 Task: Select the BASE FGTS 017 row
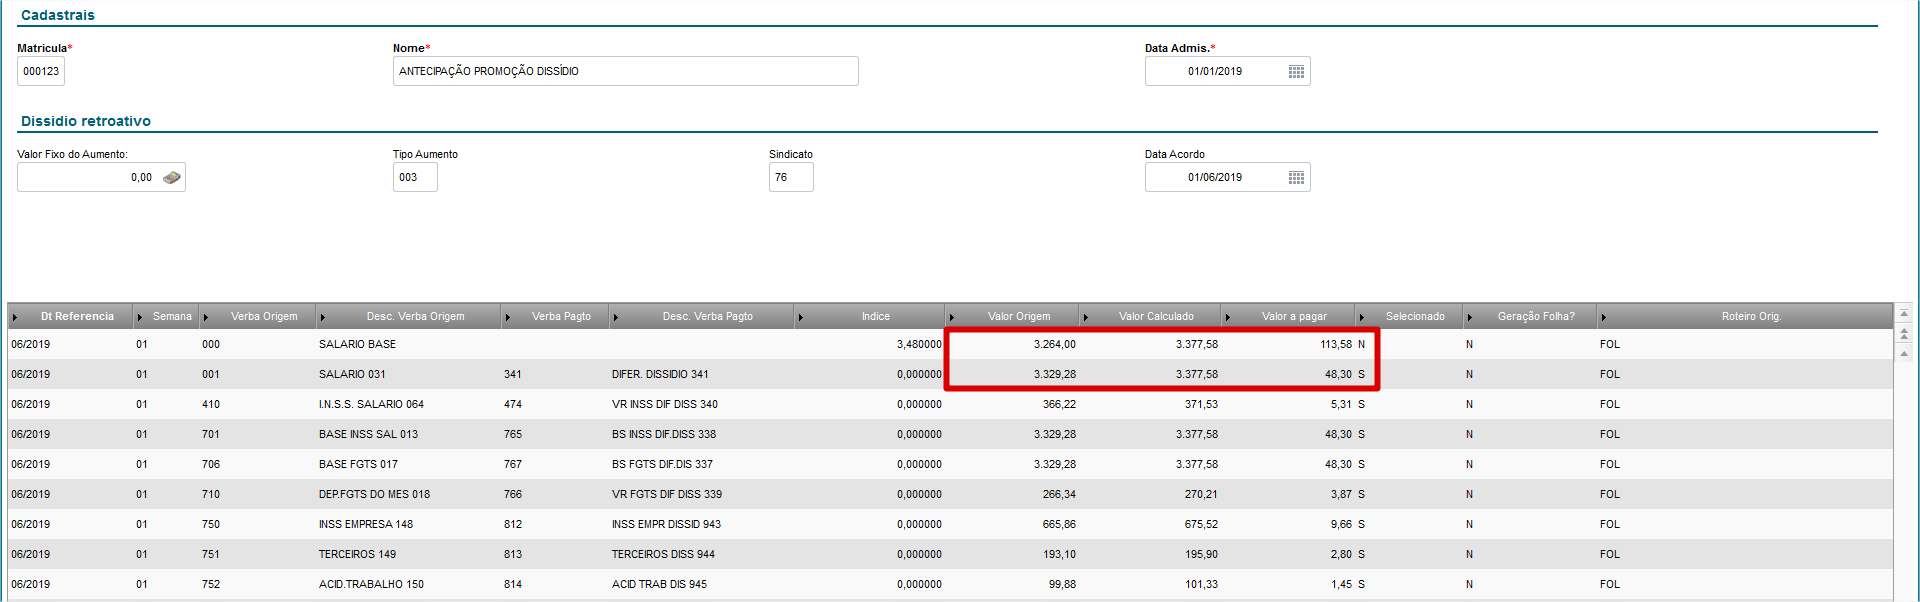point(950,464)
